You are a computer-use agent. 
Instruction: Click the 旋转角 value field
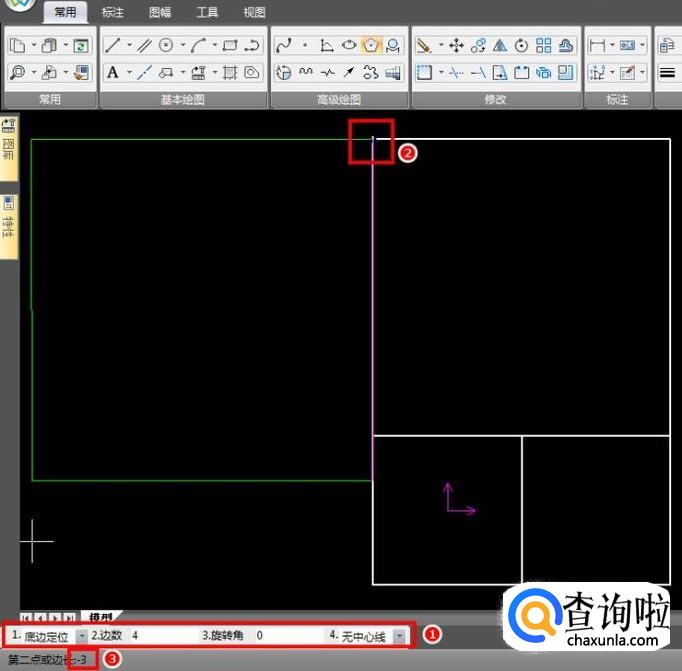tap(285, 636)
